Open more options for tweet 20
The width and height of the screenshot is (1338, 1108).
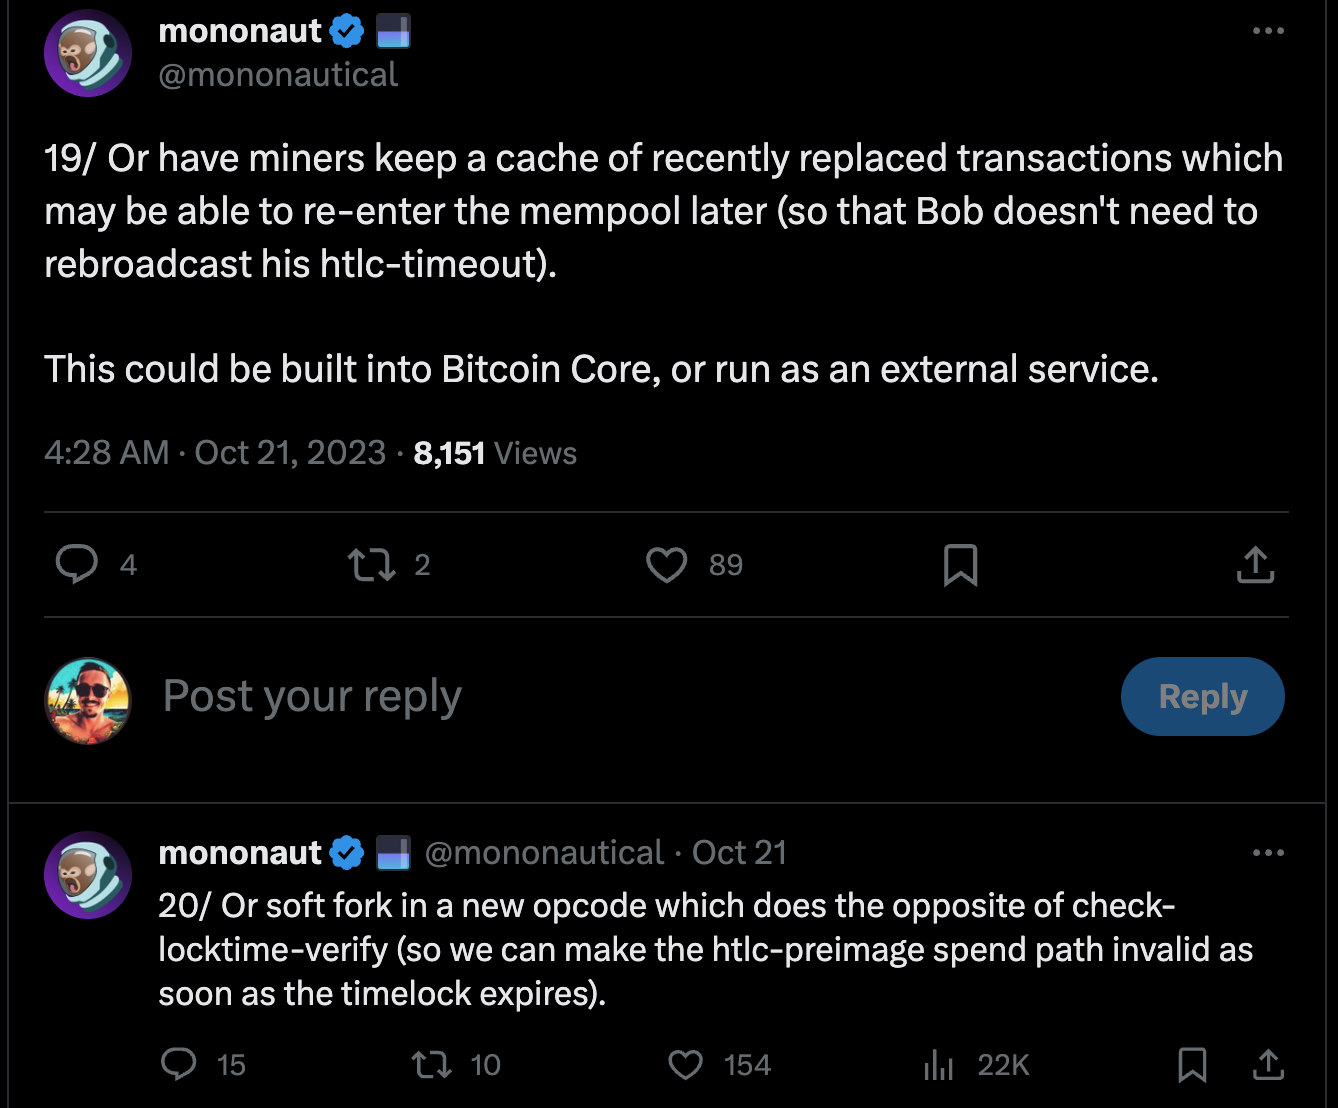click(1268, 853)
